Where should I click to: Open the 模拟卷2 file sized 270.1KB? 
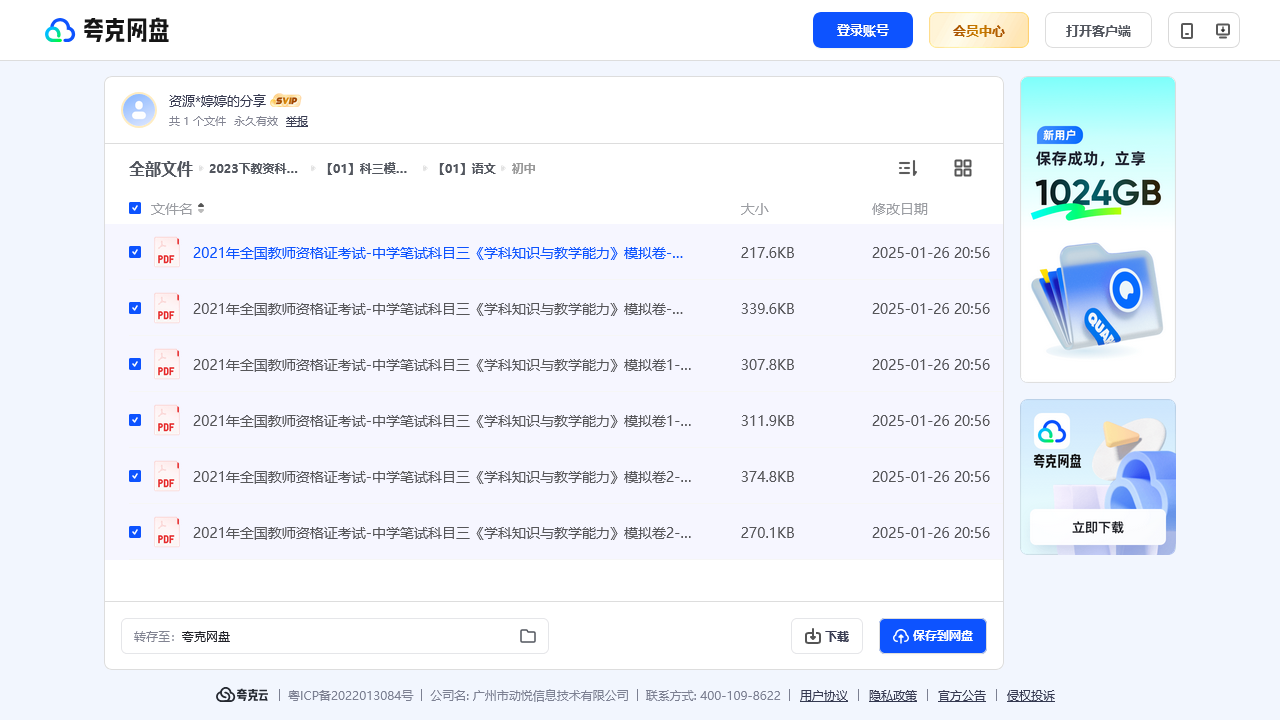442,533
